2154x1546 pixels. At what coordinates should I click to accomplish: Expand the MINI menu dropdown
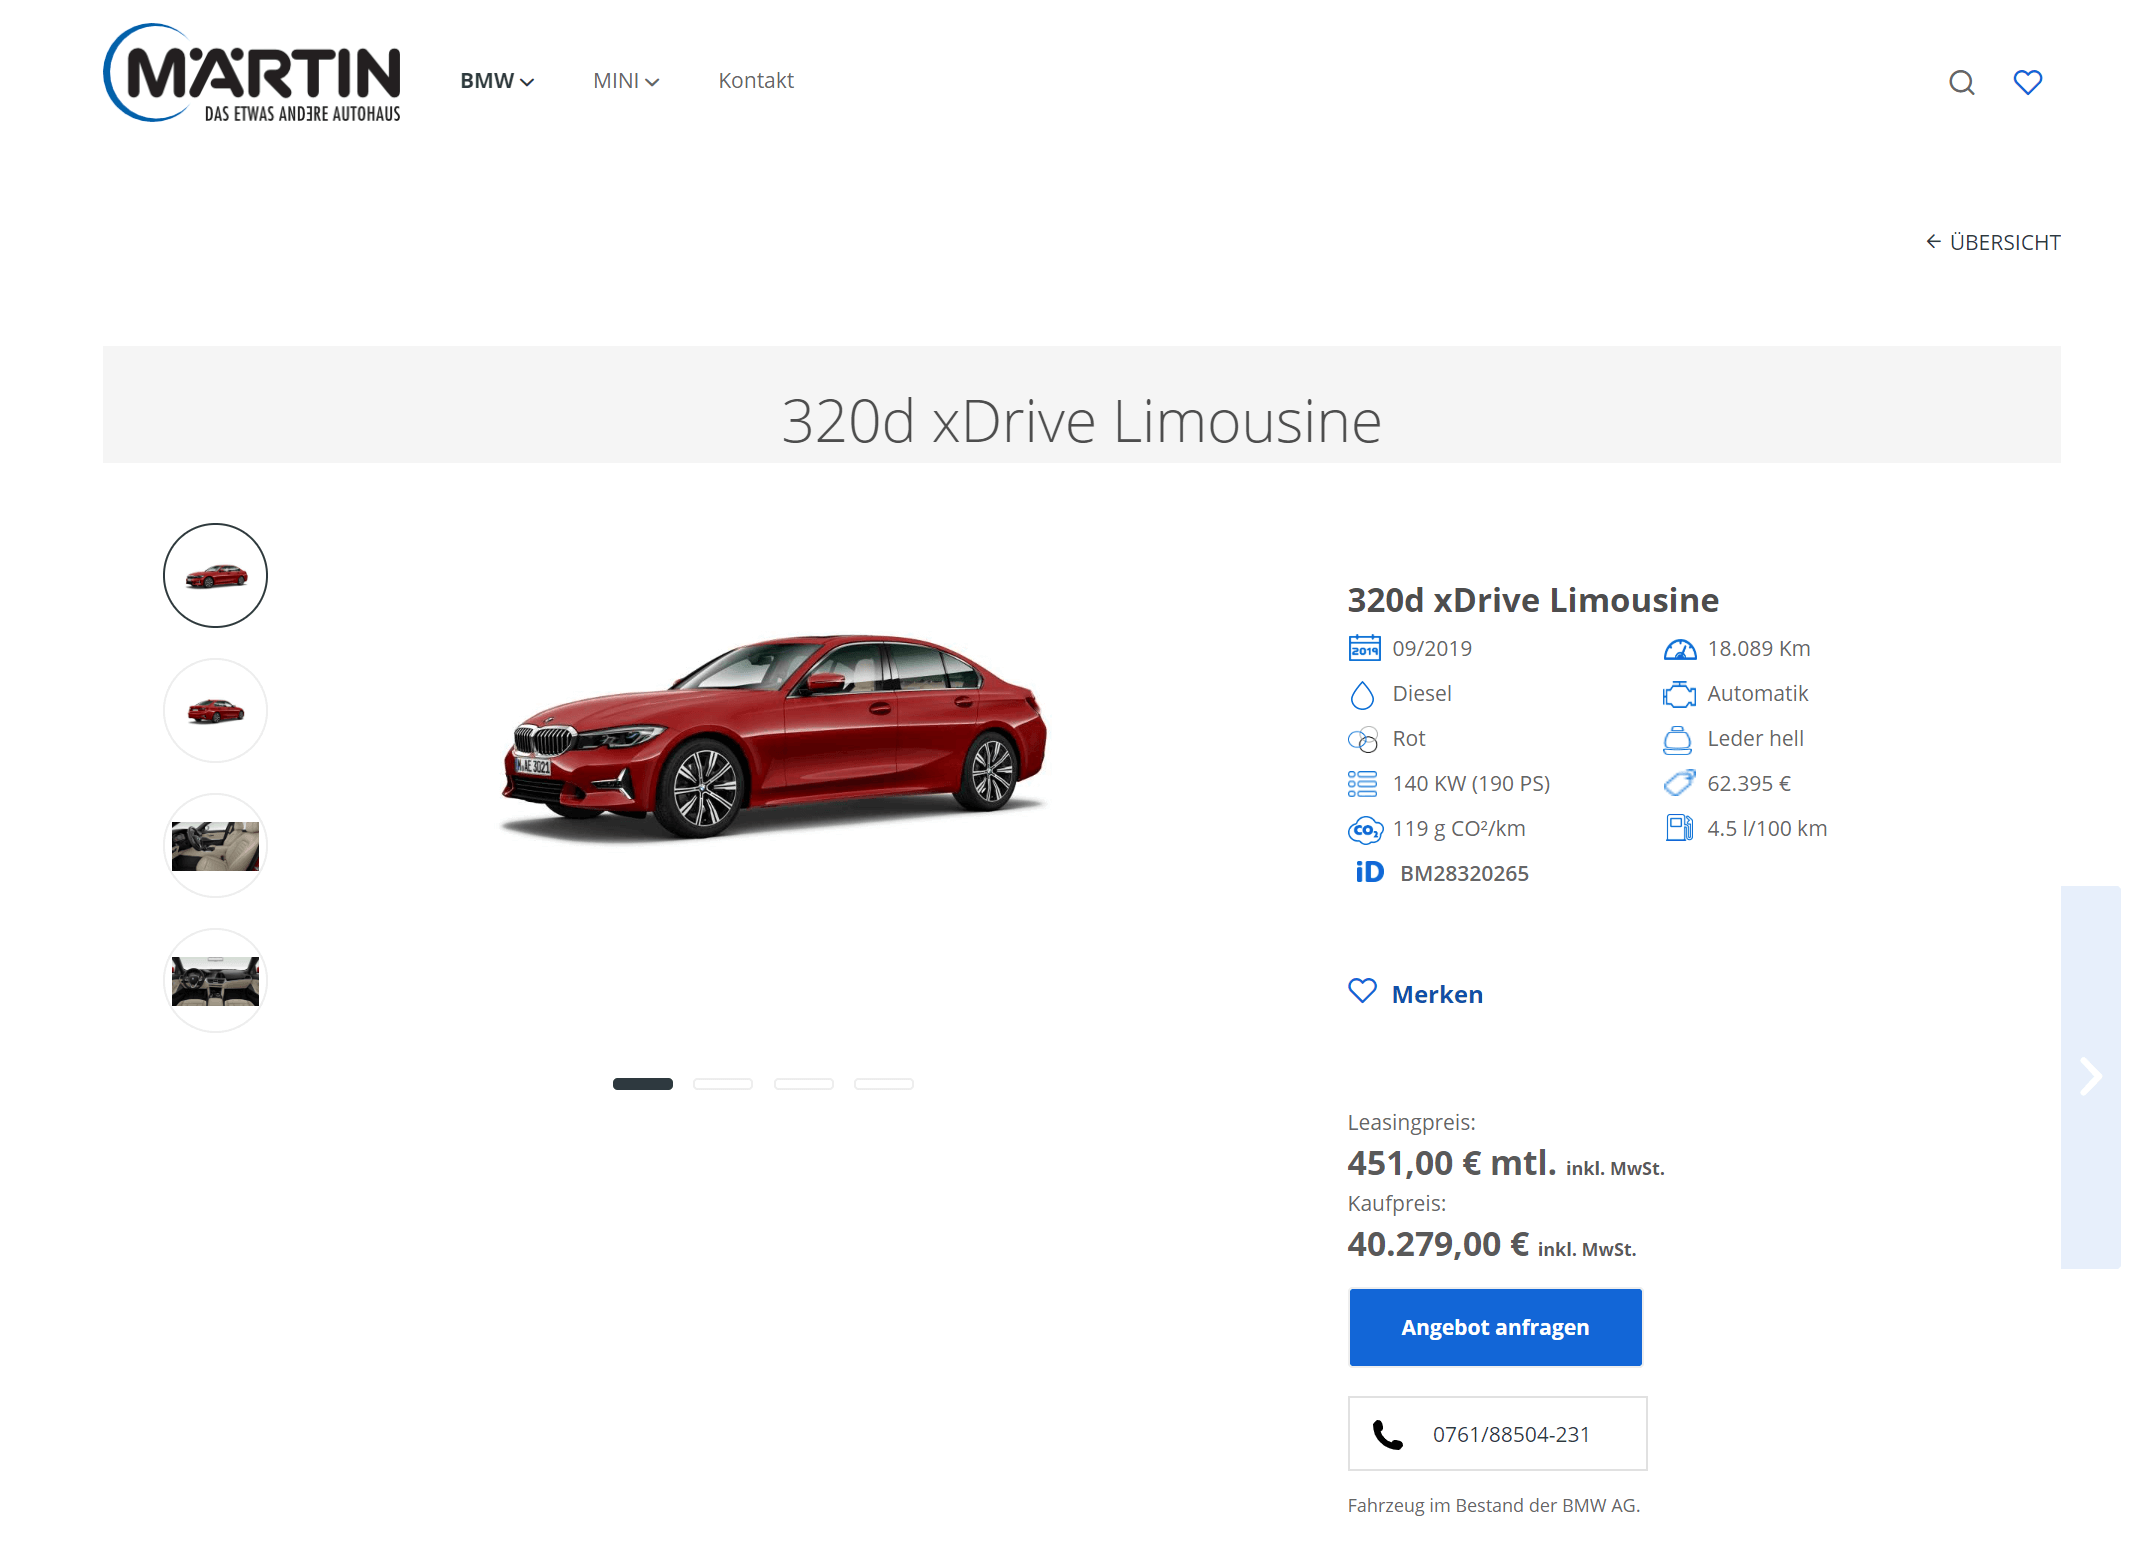(626, 81)
